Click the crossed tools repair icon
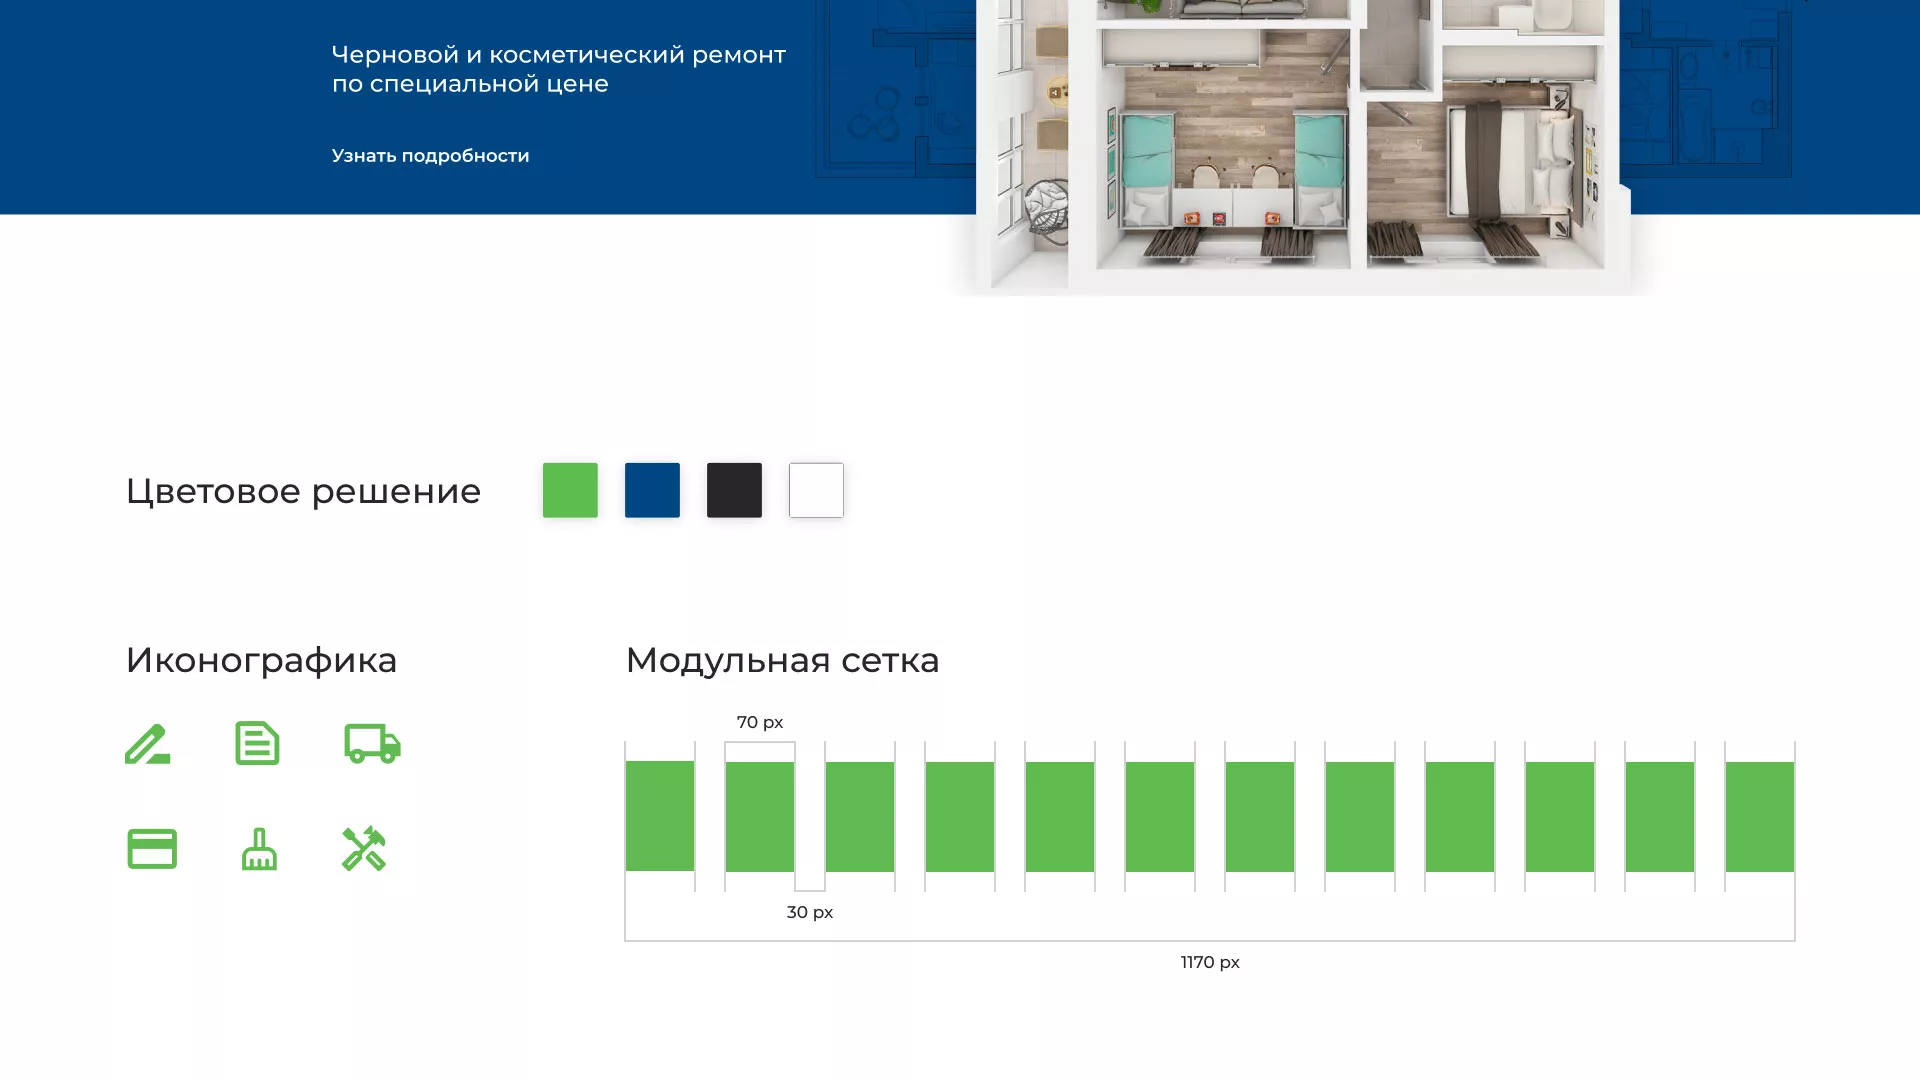Image resolution: width=1920 pixels, height=1080 pixels. (366, 849)
